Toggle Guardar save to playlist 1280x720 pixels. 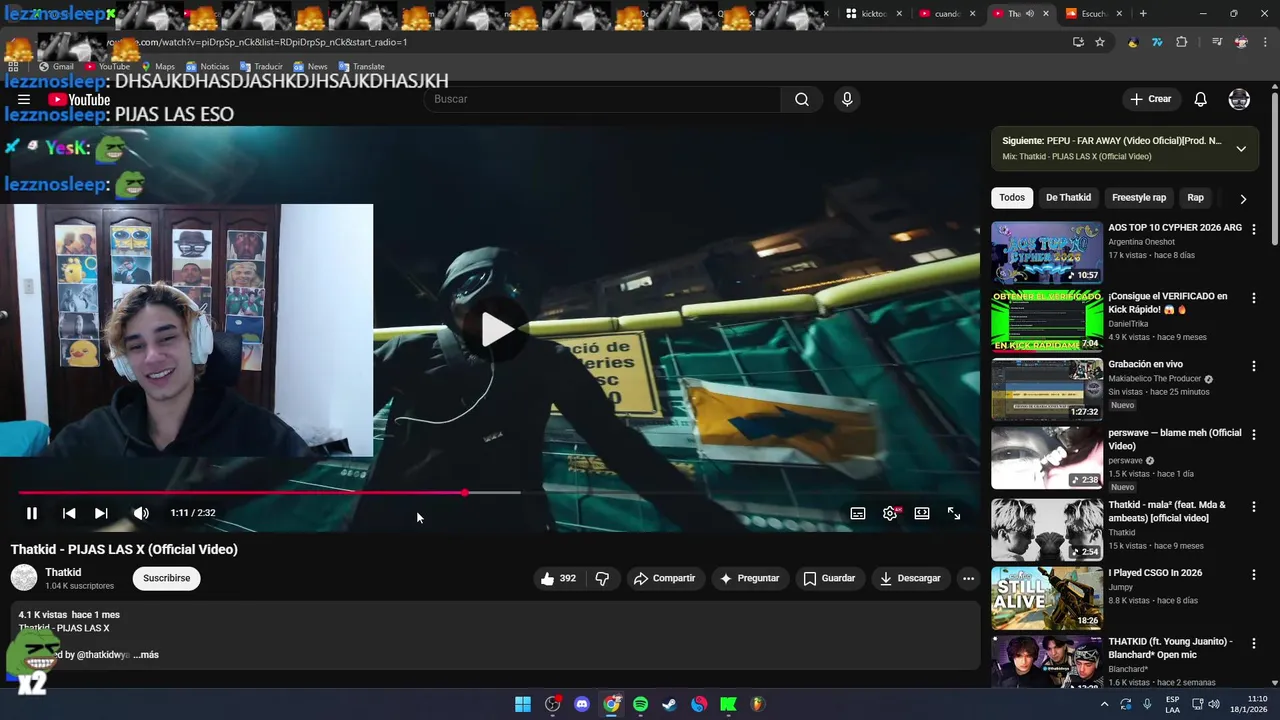829,578
